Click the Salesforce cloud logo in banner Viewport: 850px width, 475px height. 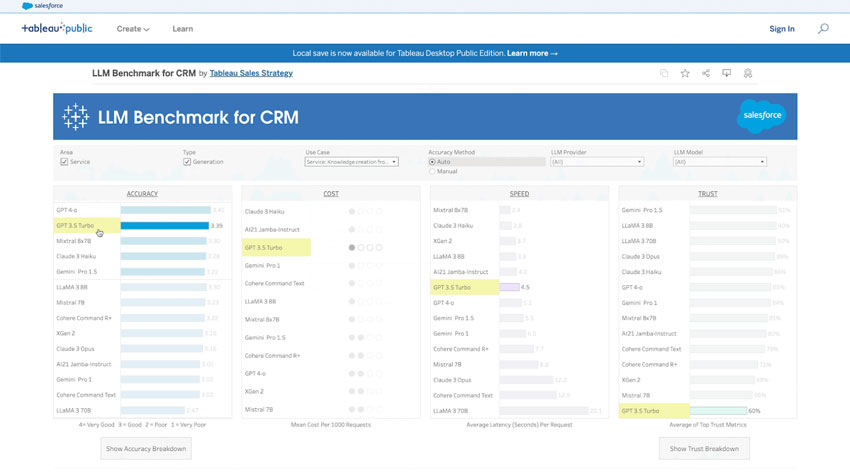762,115
